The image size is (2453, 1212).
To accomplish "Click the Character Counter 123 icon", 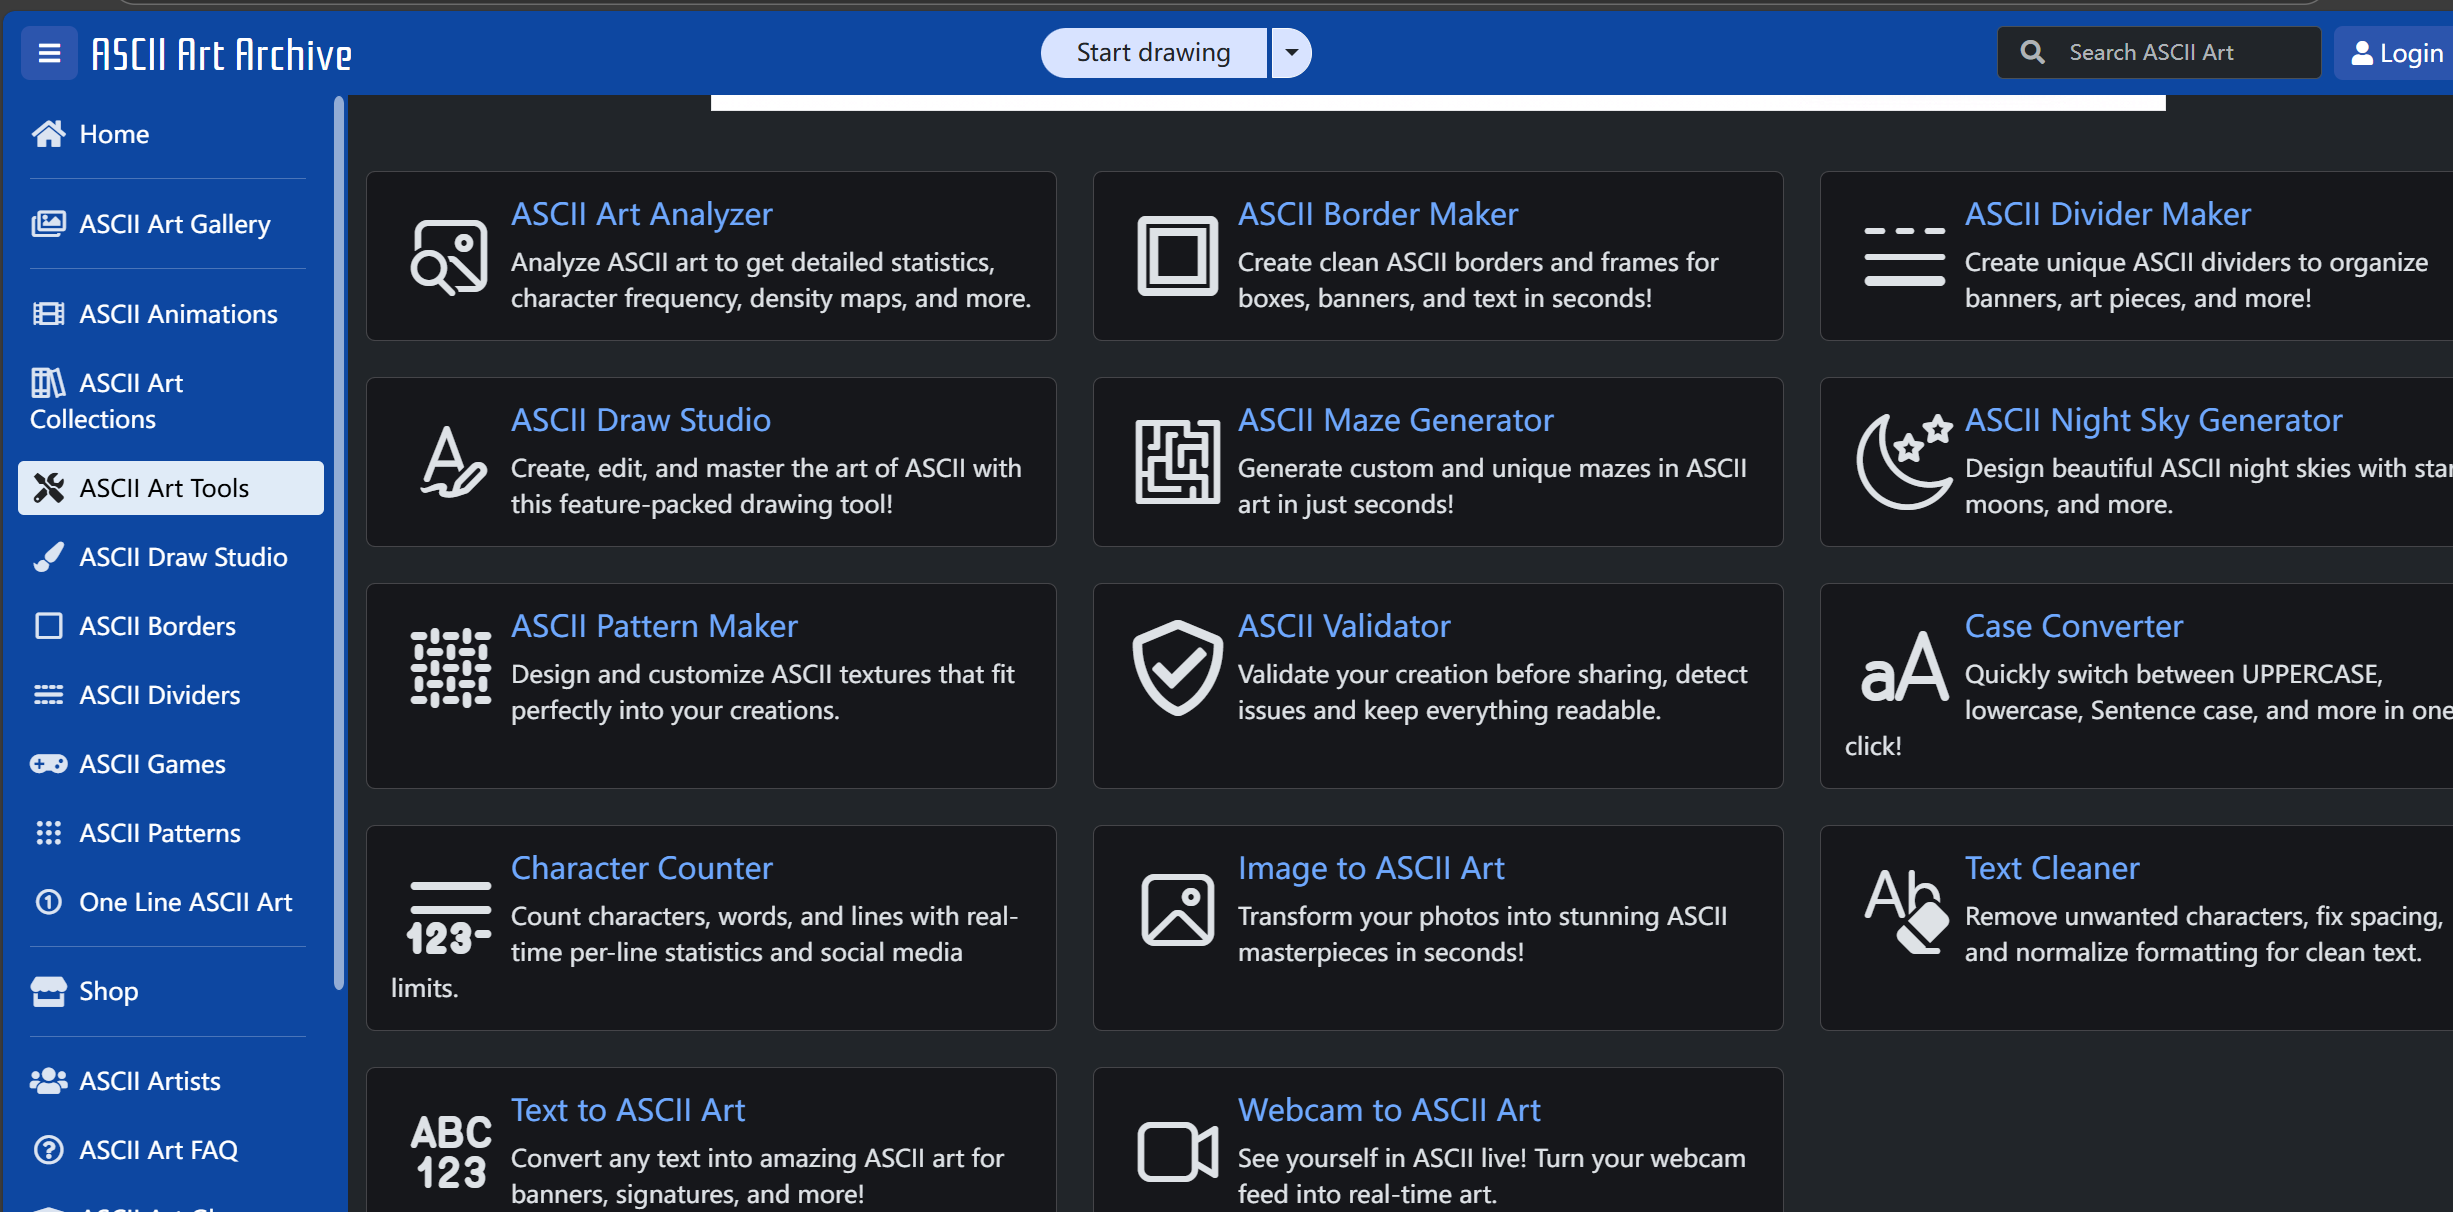I will (x=450, y=918).
